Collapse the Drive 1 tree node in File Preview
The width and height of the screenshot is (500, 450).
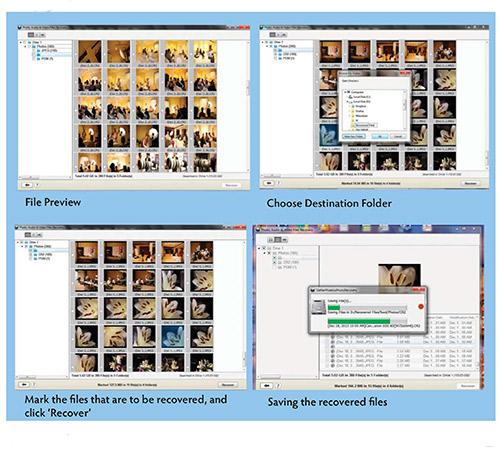coord(21,42)
